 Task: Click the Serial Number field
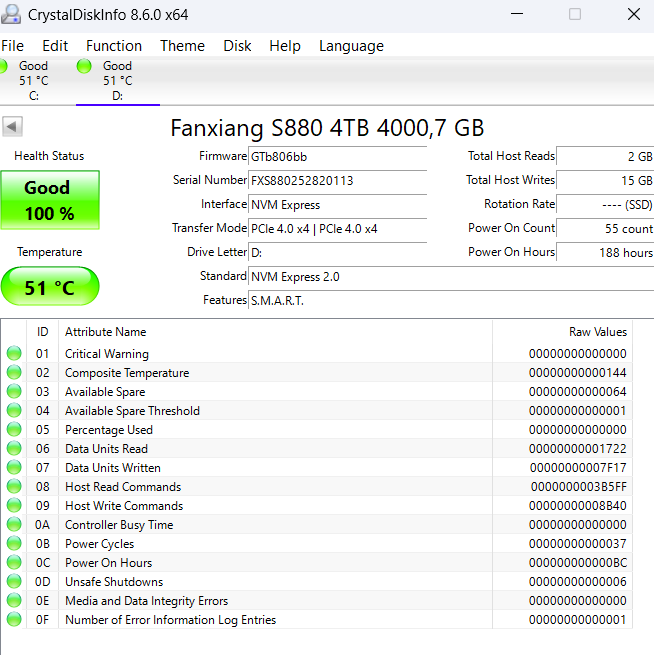pyautogui.click(x=337, y=181)
